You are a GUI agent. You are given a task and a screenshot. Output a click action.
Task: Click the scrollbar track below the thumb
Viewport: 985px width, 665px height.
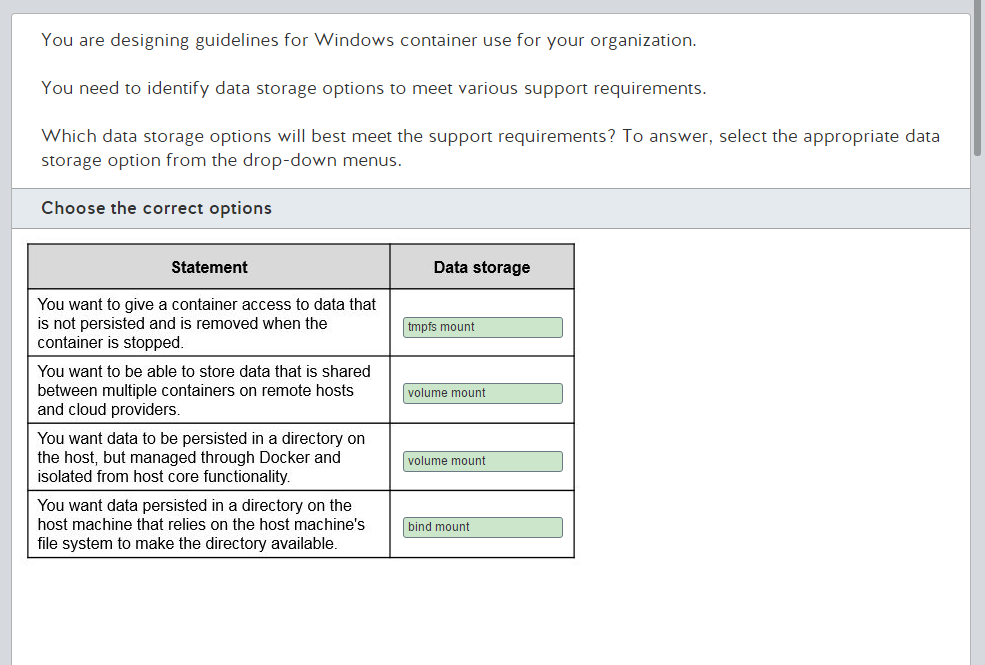coord(977,408)
